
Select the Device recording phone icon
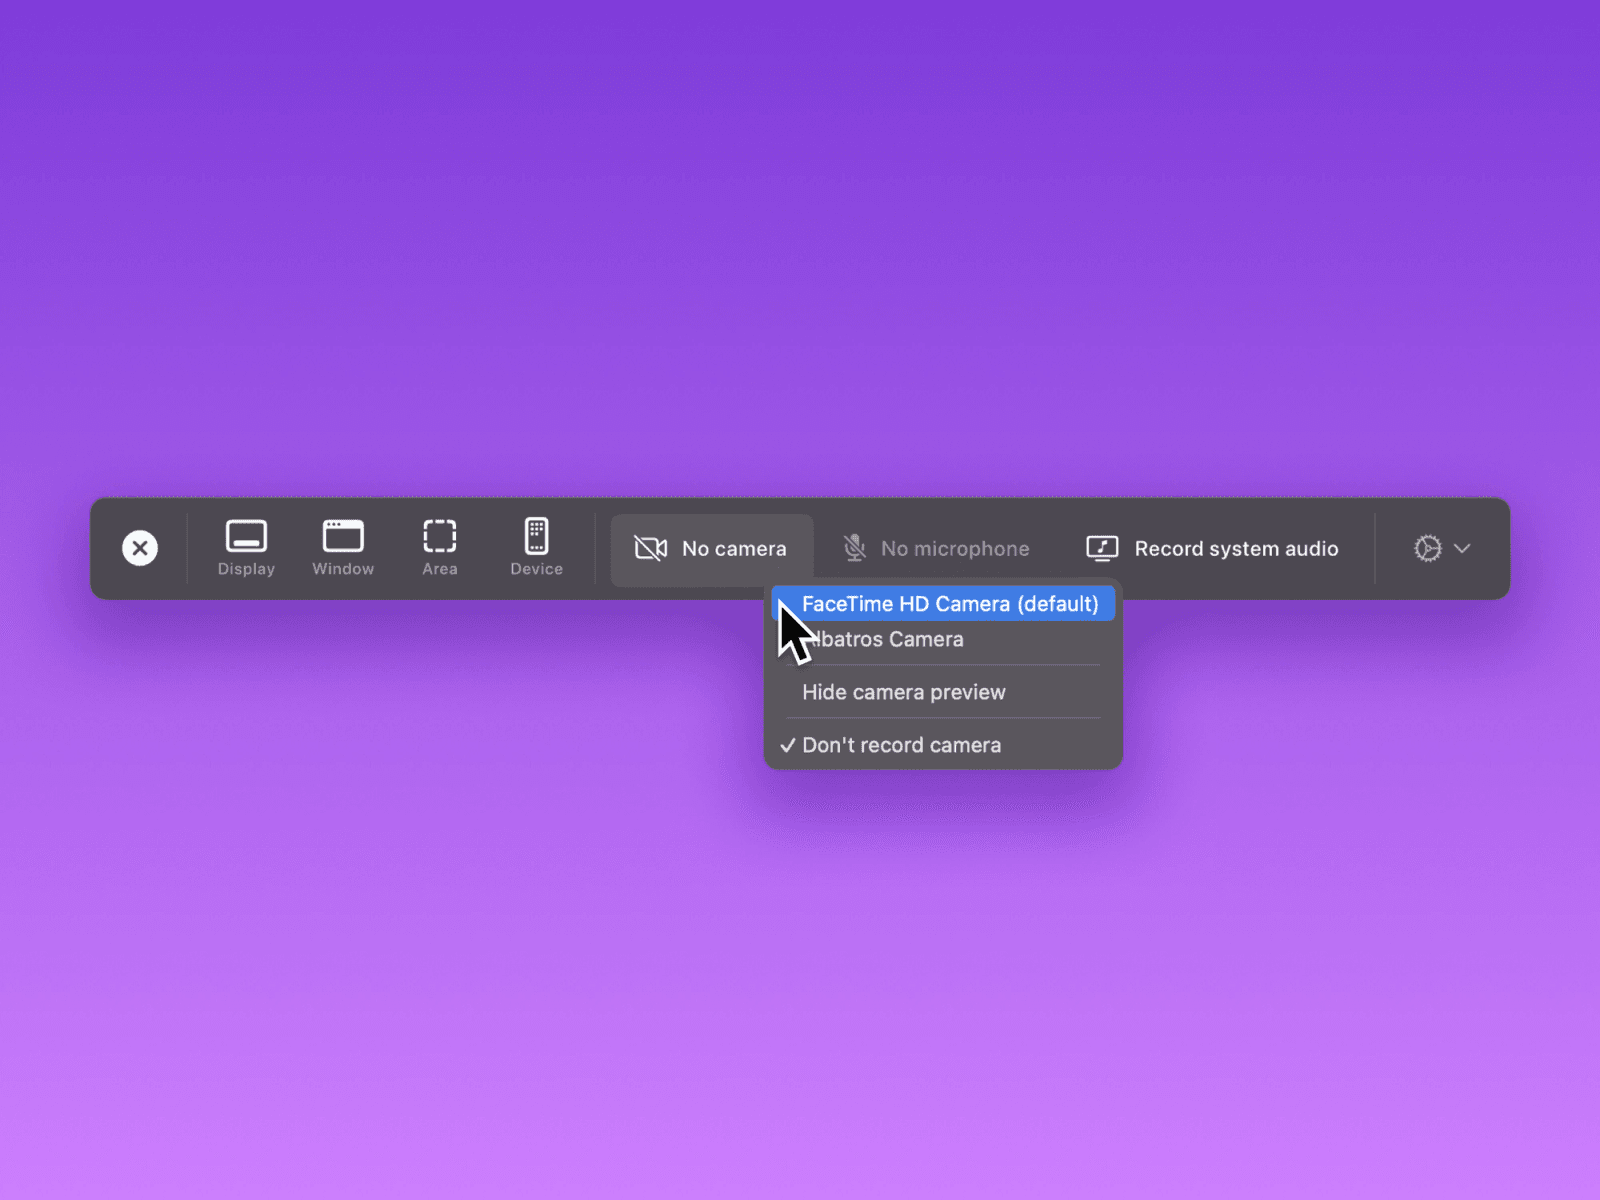537,536
